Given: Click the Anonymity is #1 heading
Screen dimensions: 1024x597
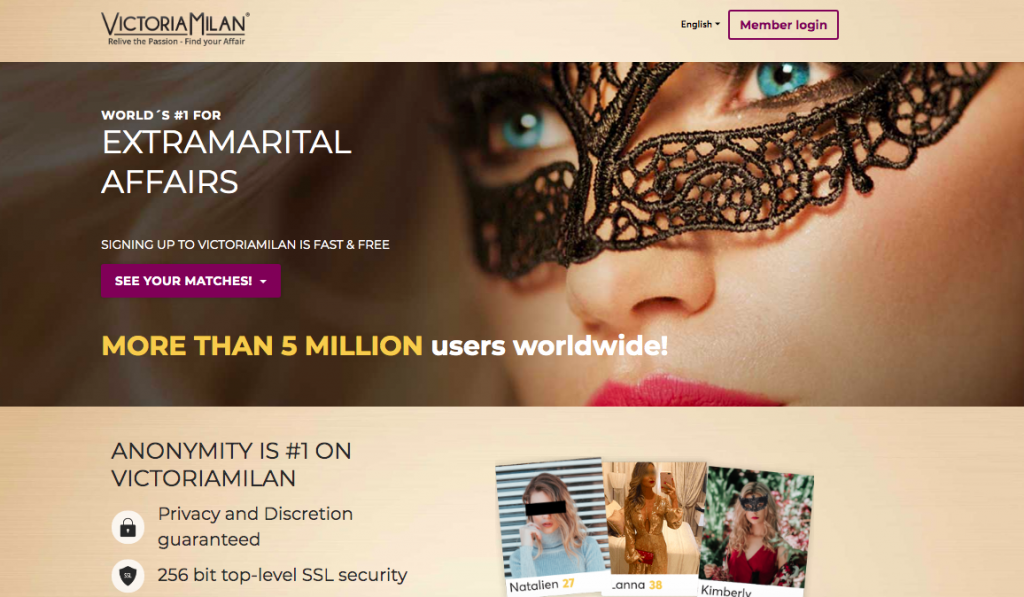Looking at the screenshot, I should coord(231,464).
